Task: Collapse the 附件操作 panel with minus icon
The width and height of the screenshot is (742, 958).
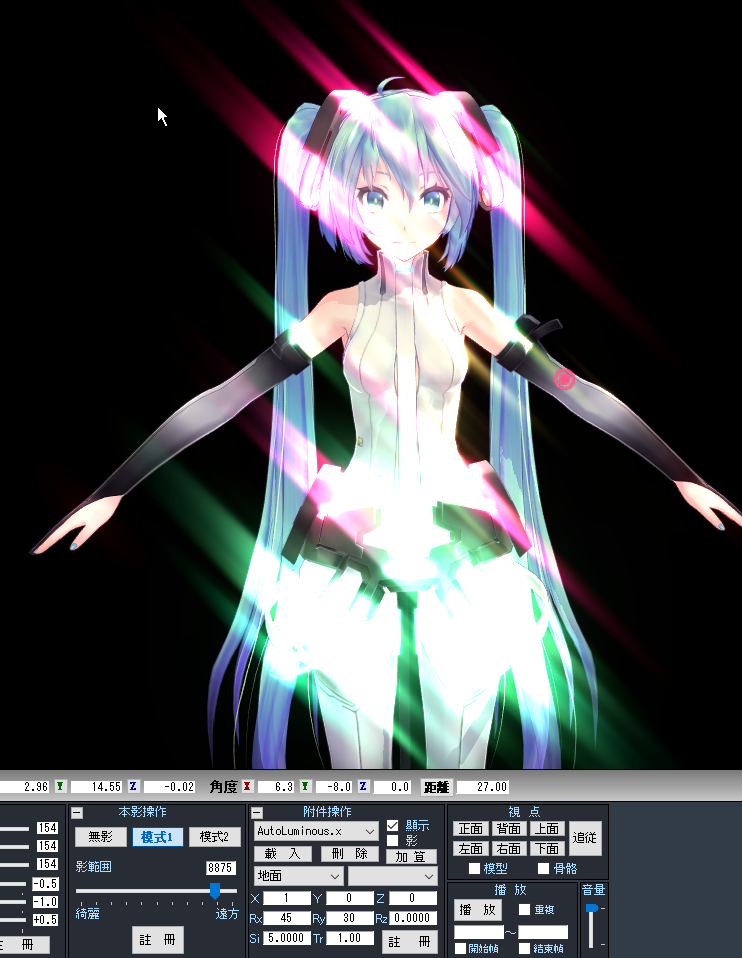Action: [257, 813]
